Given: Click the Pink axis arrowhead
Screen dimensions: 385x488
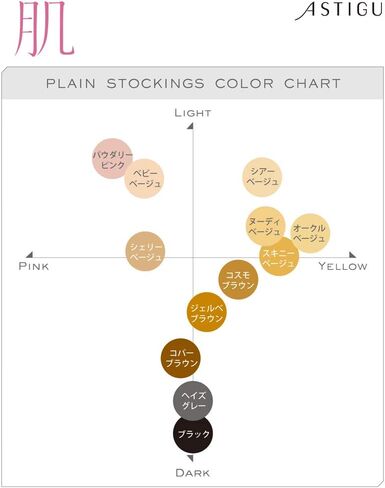Looking at the screenshot, I should pos(30,255).
